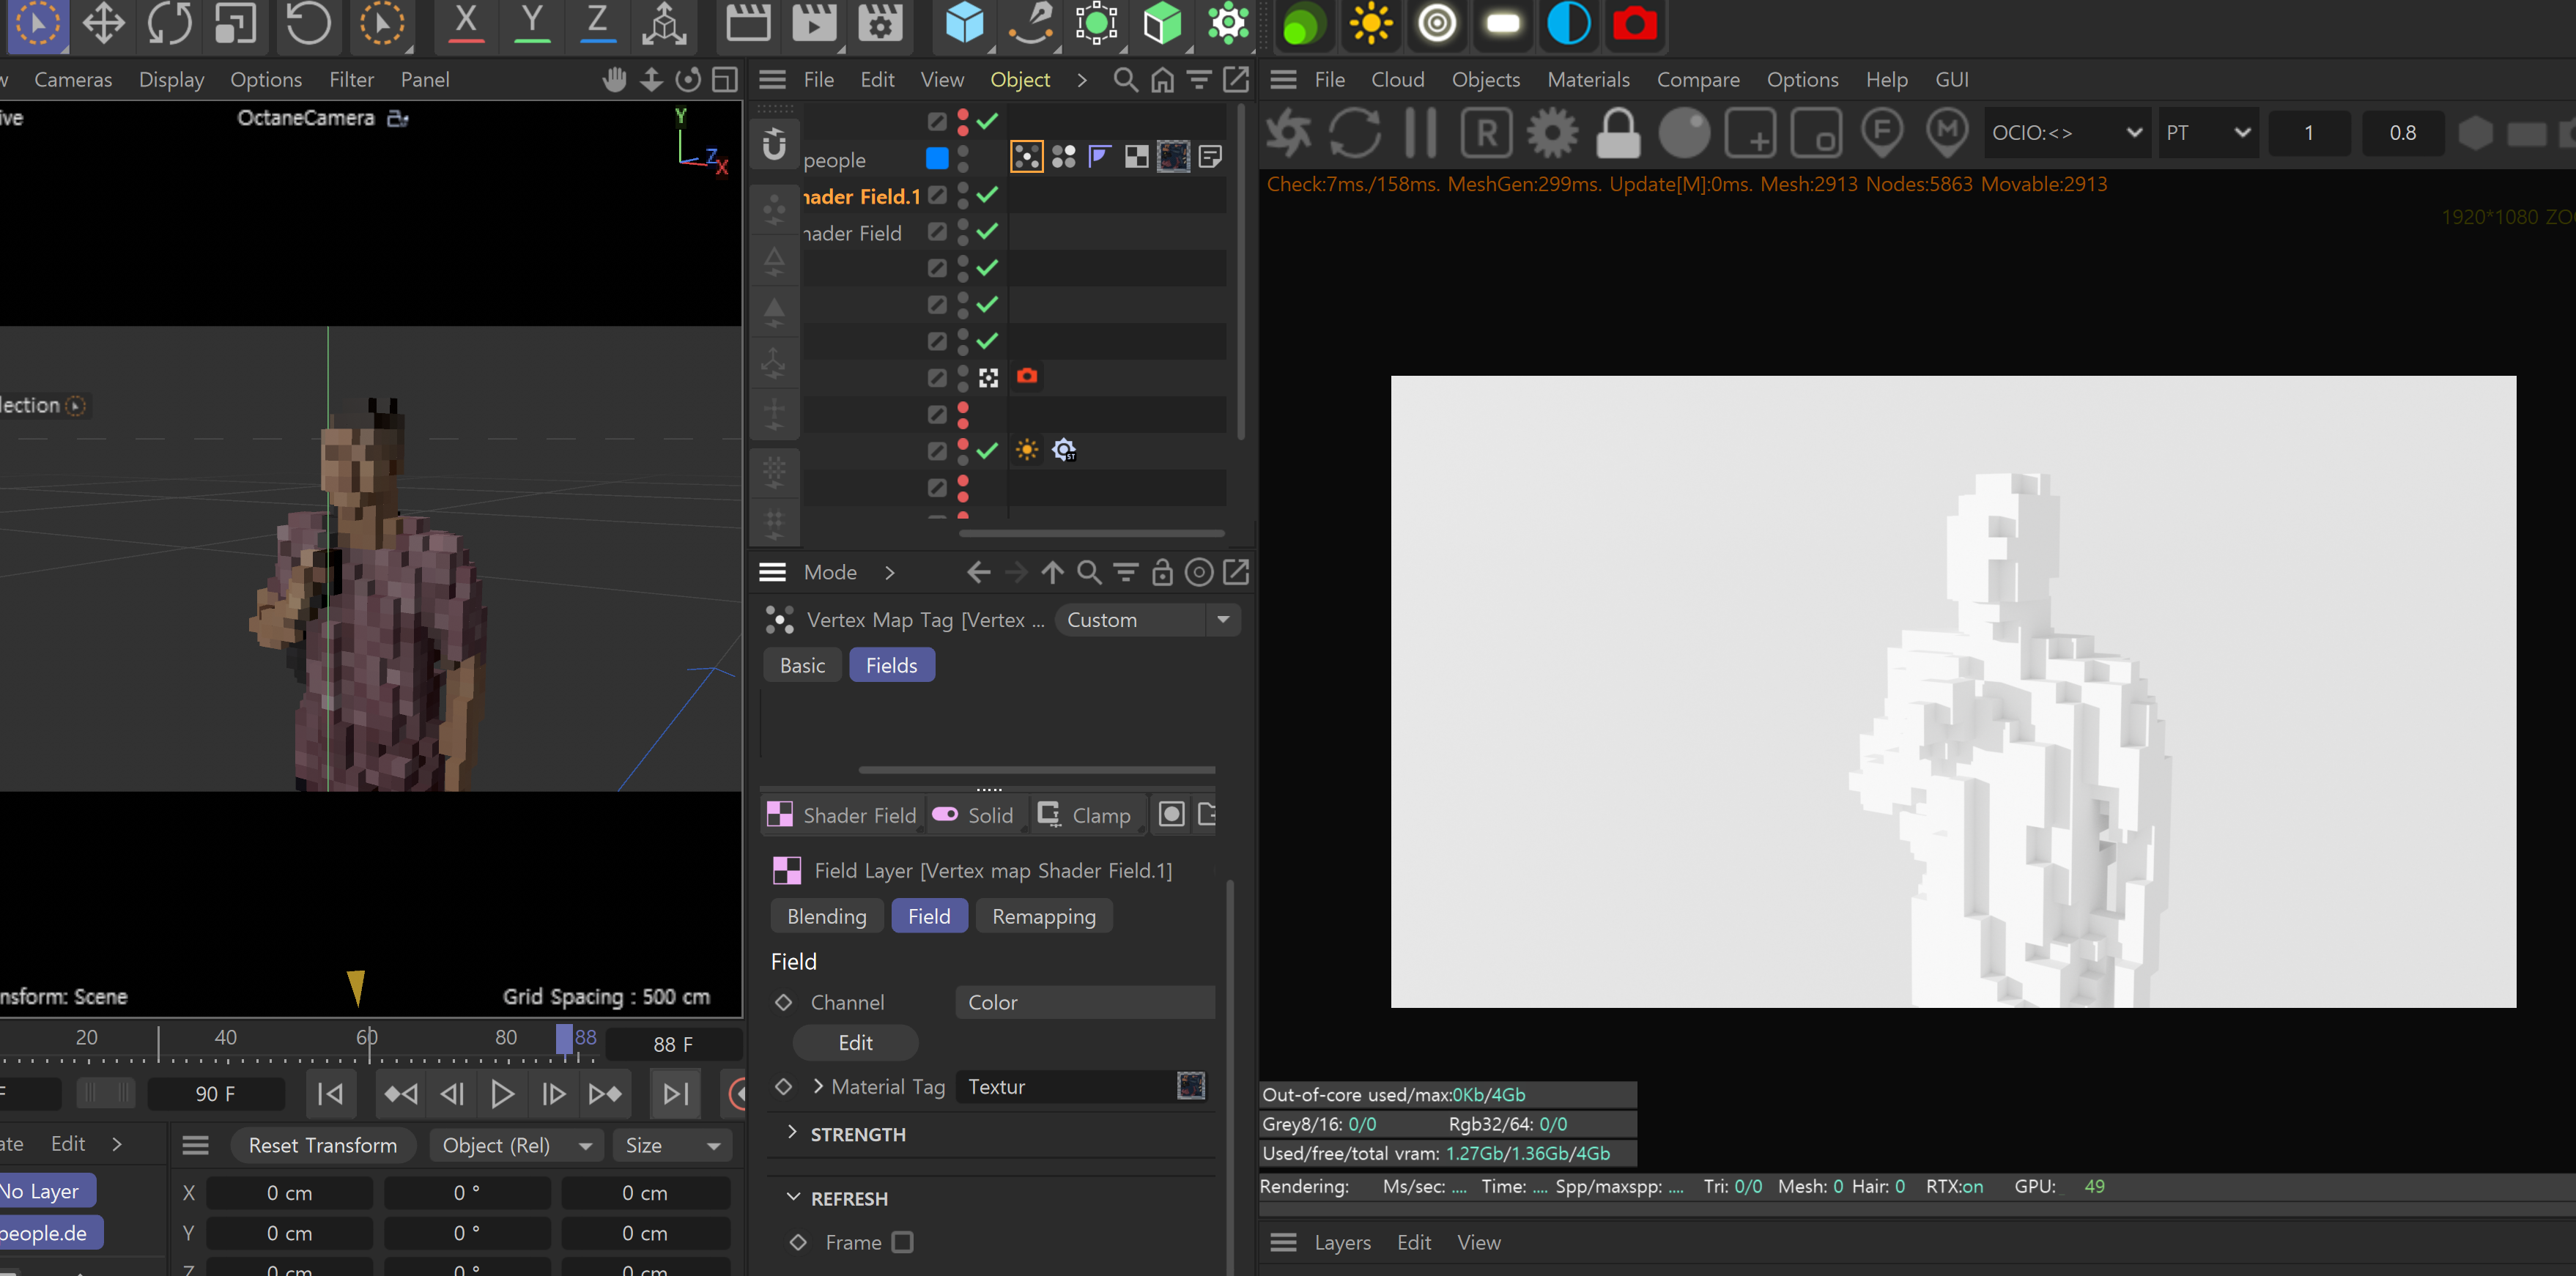Add a Cube primitive object

point(965,23)
